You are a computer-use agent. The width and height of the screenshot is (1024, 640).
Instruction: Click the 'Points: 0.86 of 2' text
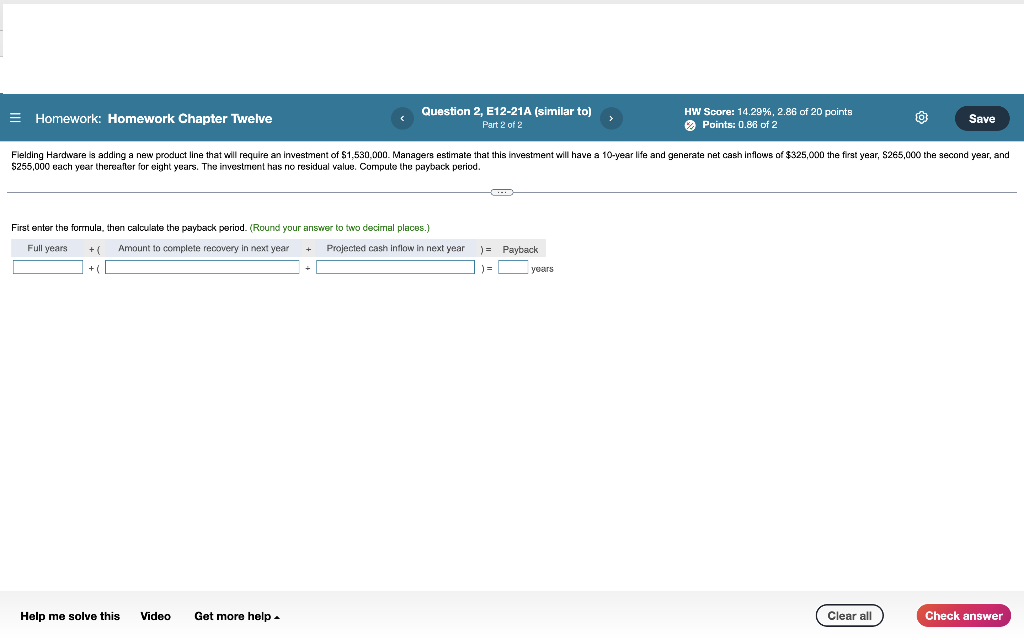point(739,125)
